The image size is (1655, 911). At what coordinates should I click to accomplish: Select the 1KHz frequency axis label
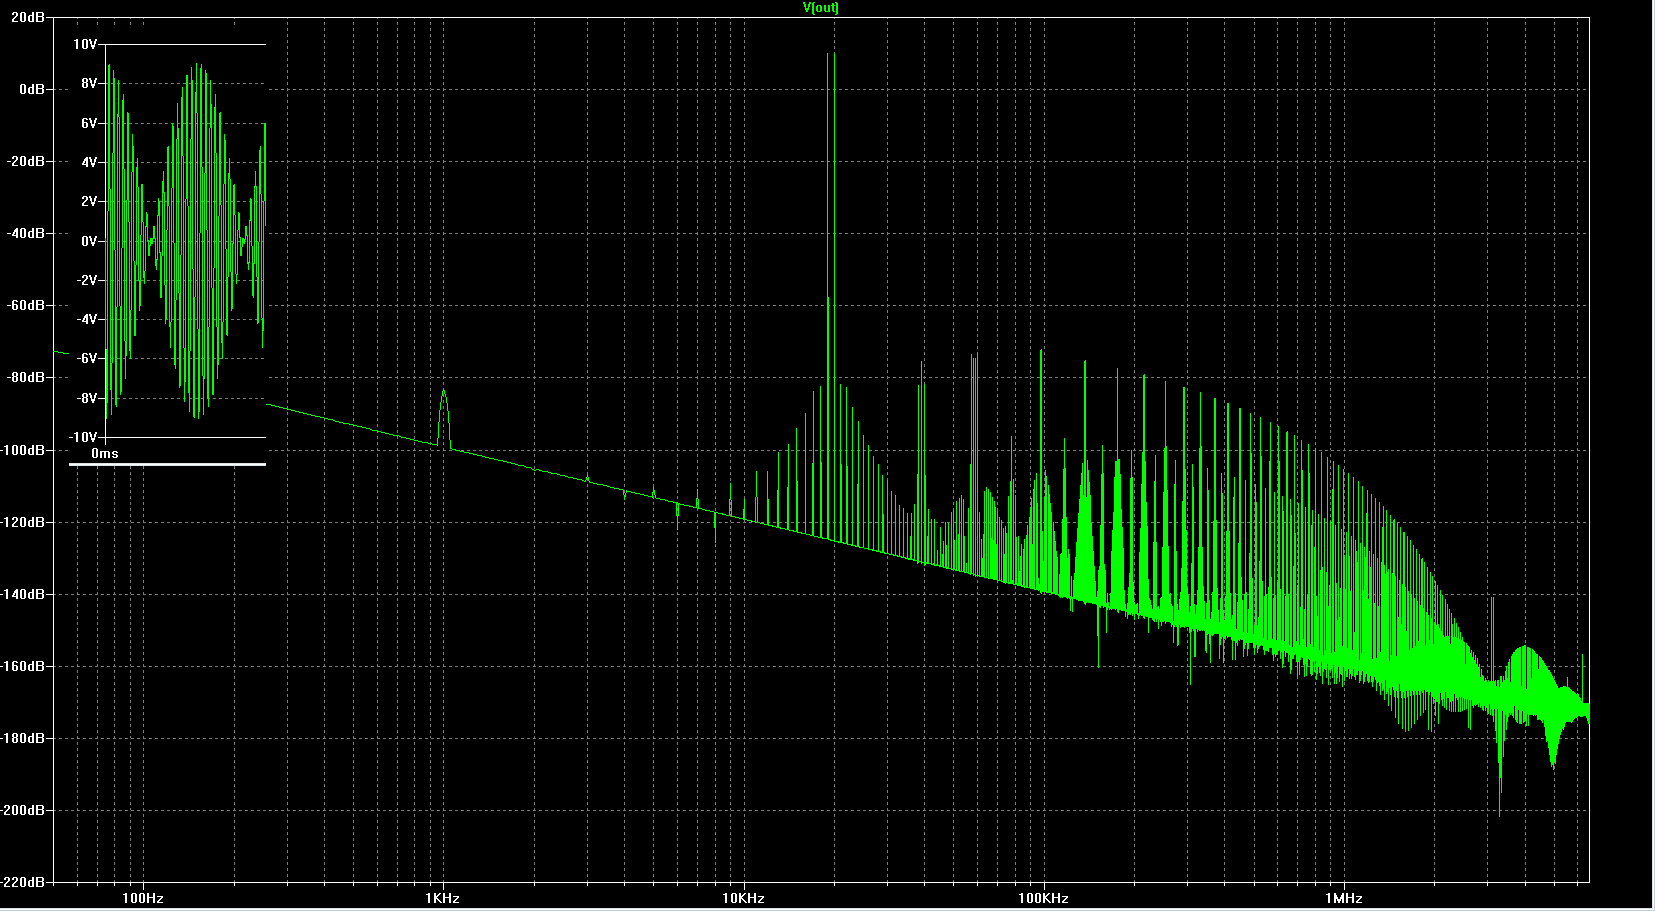[x=442, y=898]
